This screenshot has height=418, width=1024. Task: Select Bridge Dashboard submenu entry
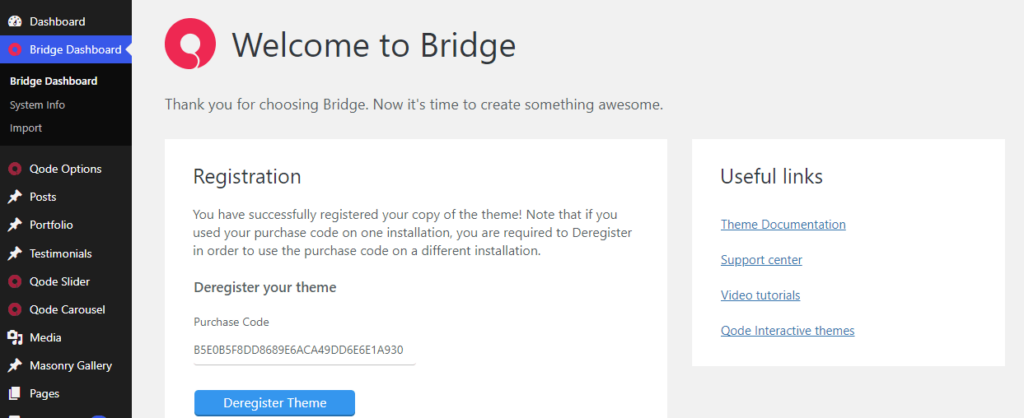pos(54,81)
